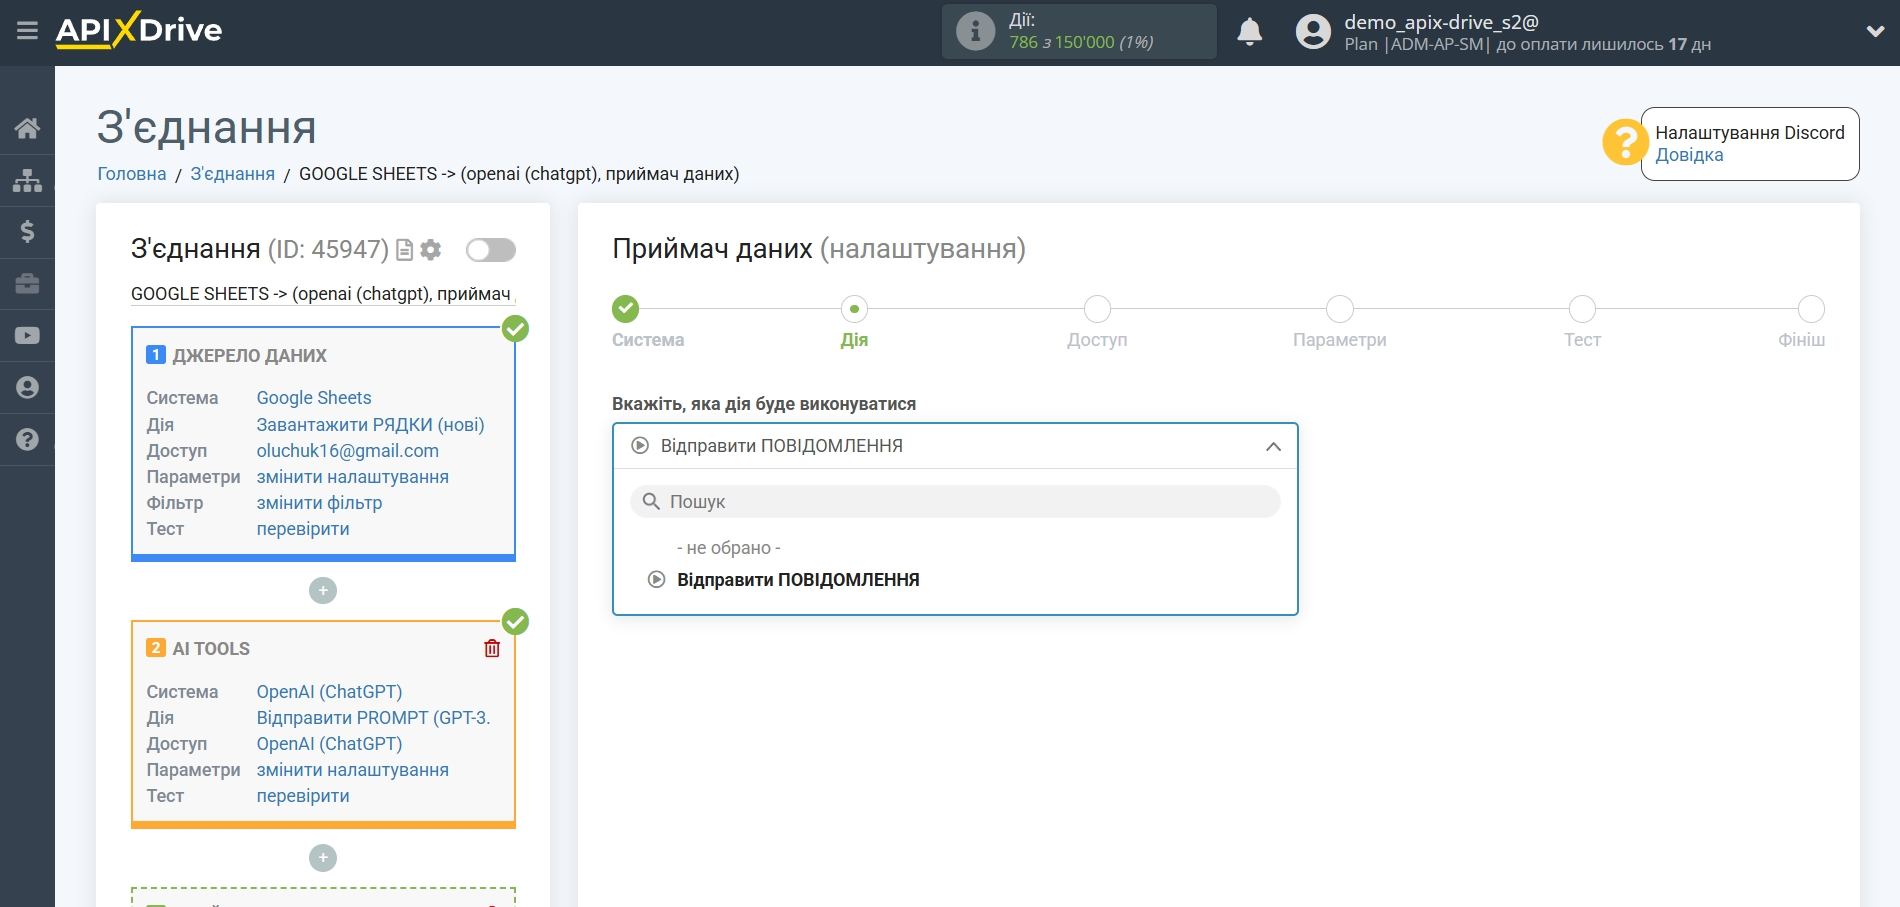The image size is (1900, 907).
Task: Click the Пошук search field
Action: 955,502
